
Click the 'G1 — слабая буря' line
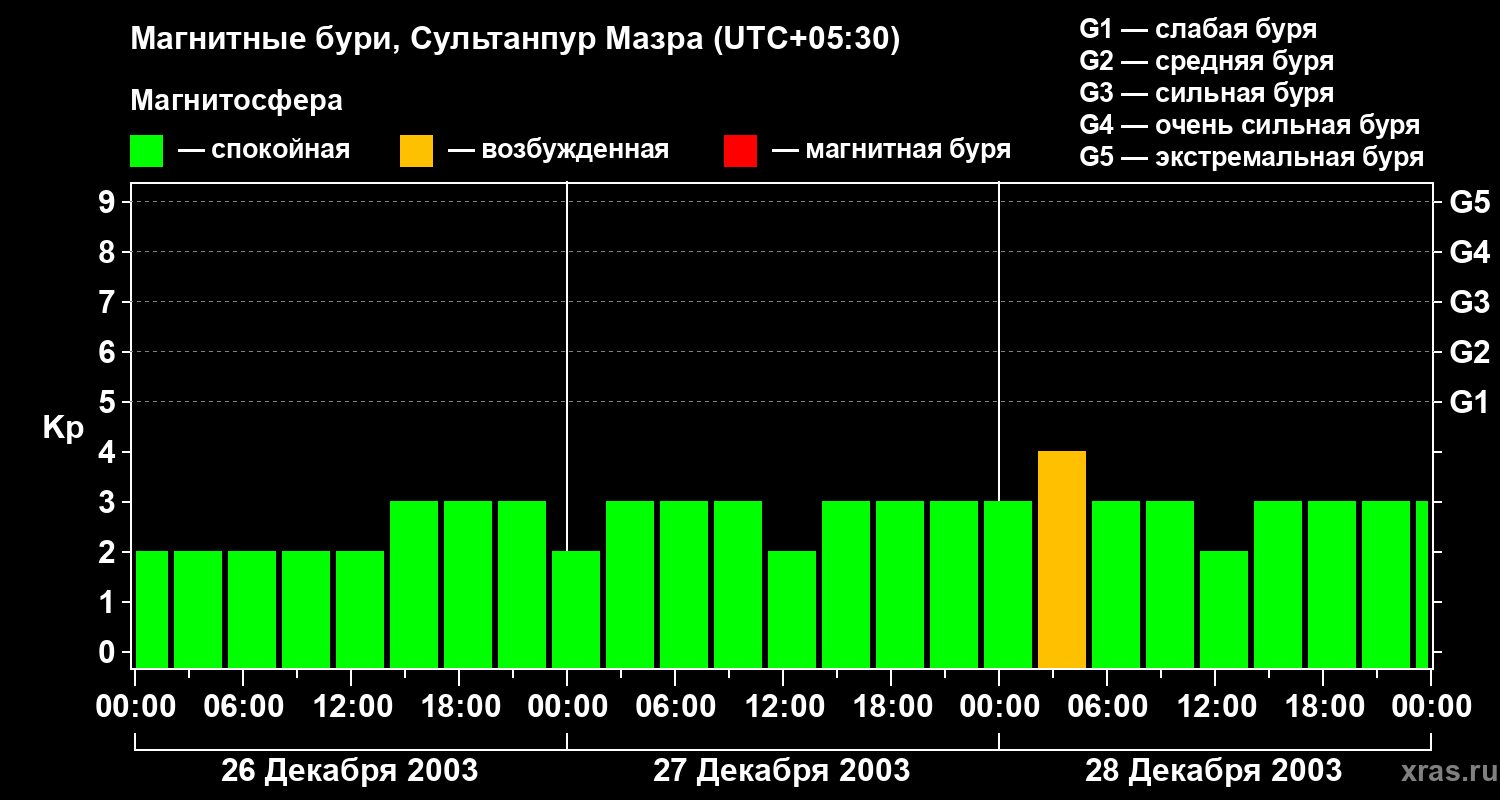tap(1198, 29)
